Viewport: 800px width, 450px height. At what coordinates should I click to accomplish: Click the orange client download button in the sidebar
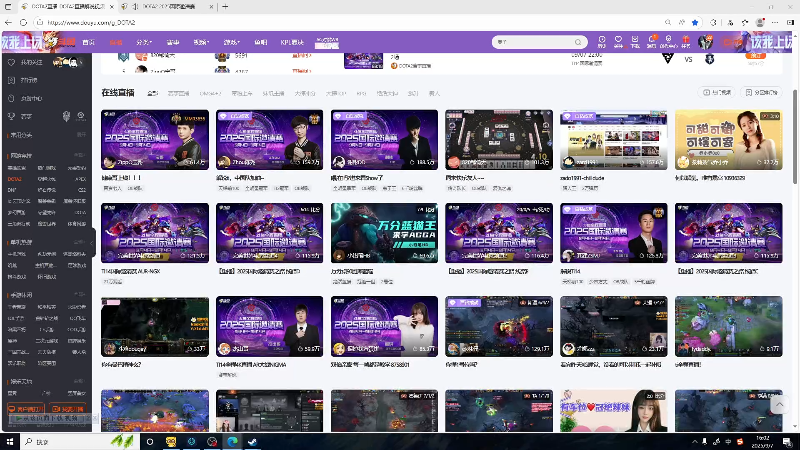[26, 409]
